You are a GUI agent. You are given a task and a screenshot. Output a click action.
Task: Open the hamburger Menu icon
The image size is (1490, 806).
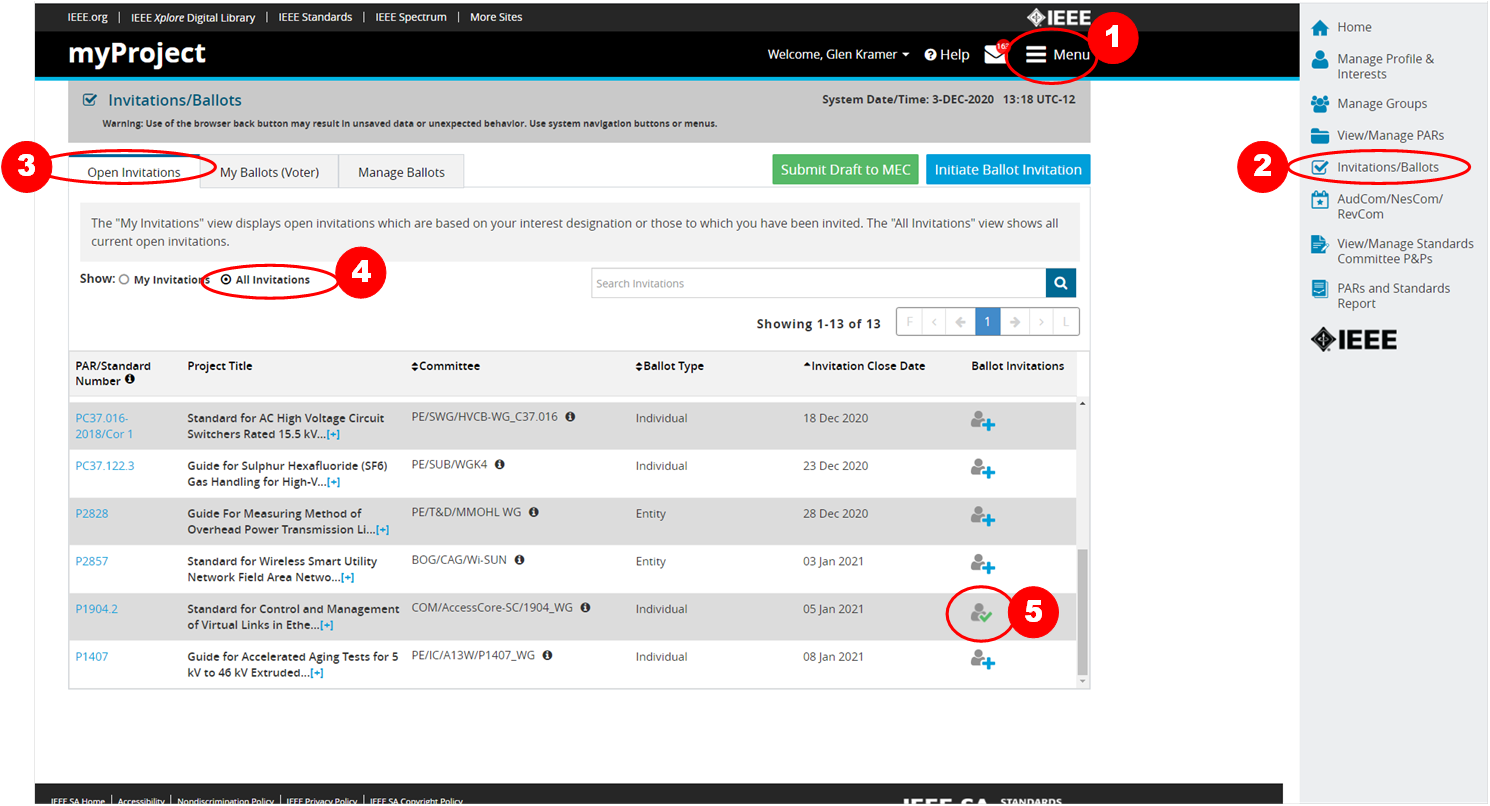[x=1036, y=54]
